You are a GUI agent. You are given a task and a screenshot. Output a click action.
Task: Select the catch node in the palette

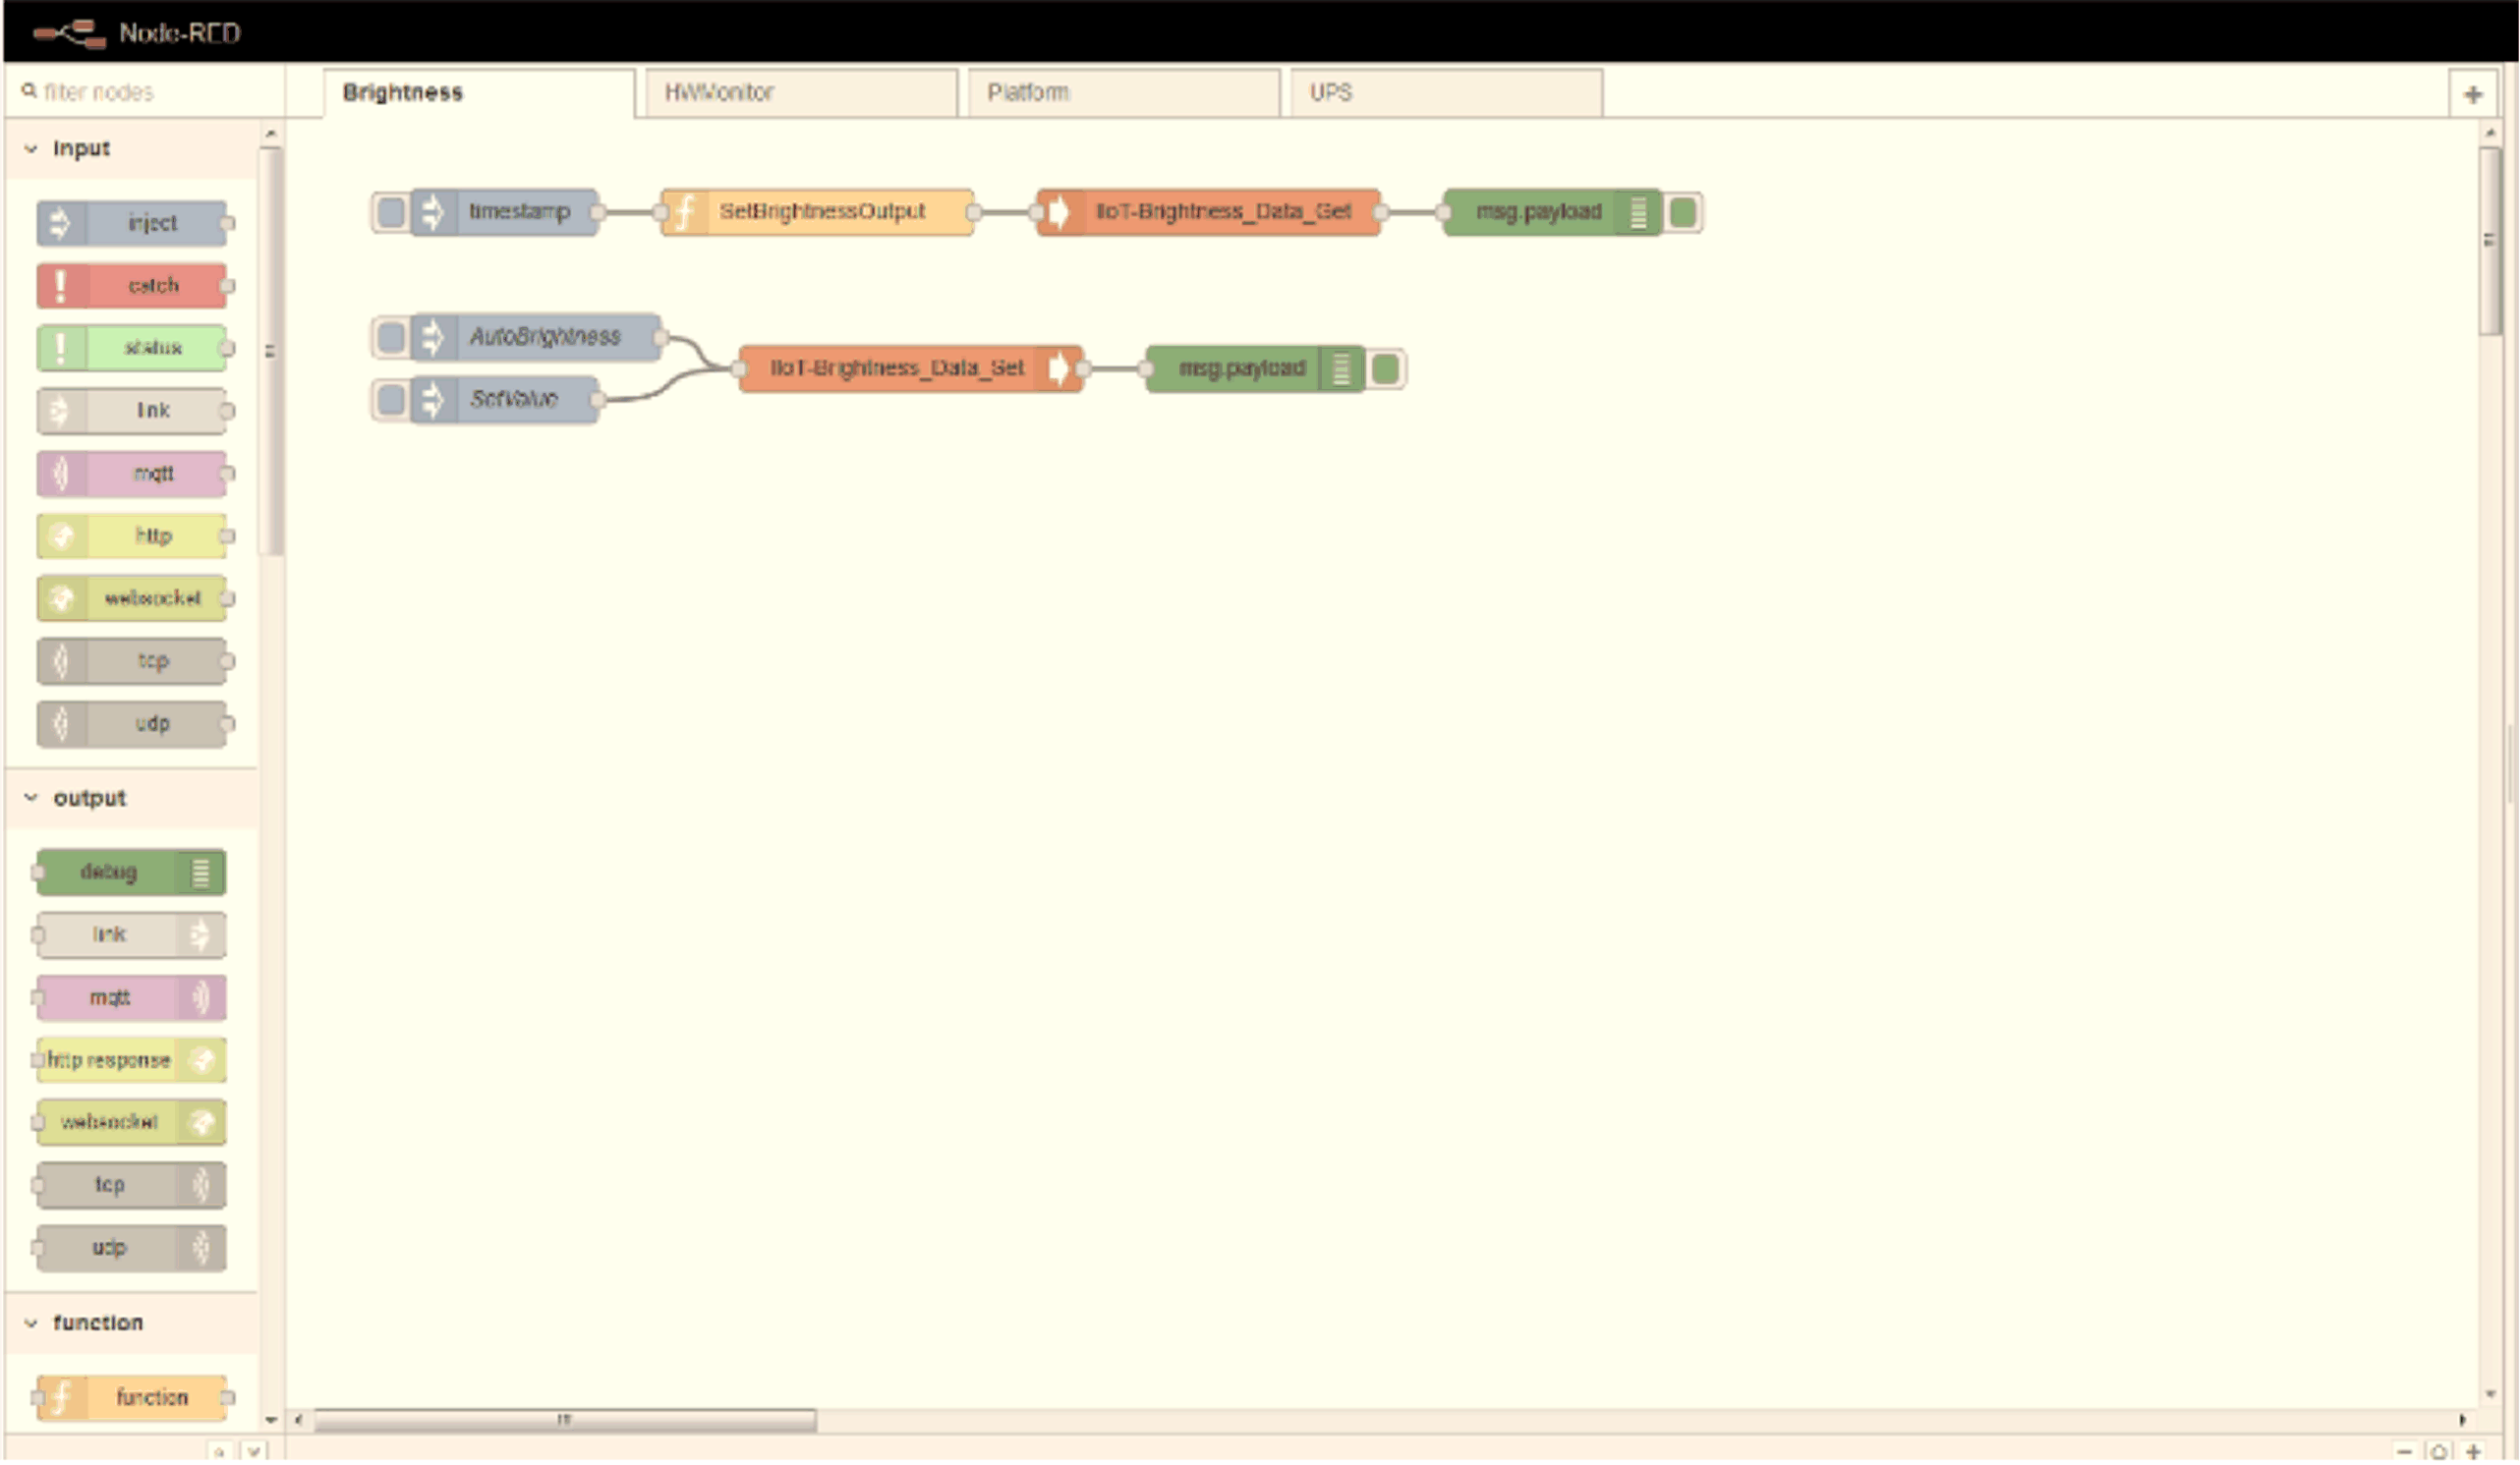[x=132, y=286]
